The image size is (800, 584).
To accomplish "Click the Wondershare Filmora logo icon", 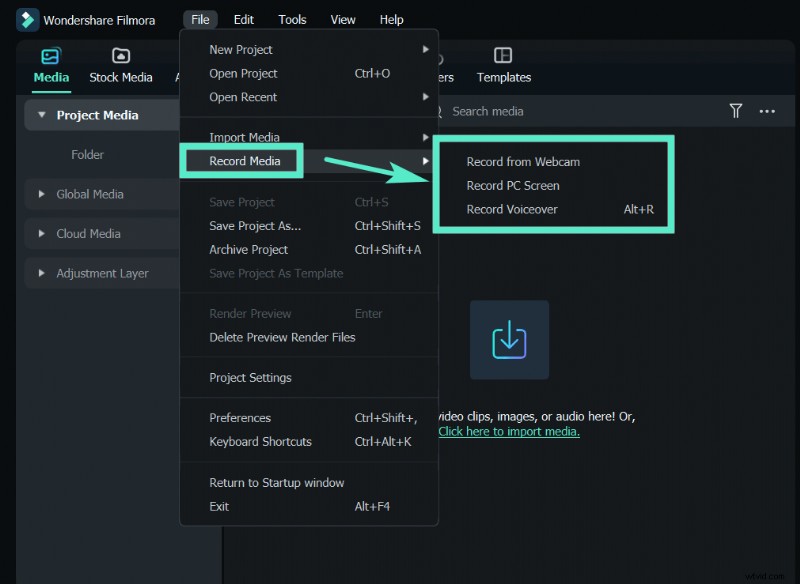I will [x=27, y=19].
